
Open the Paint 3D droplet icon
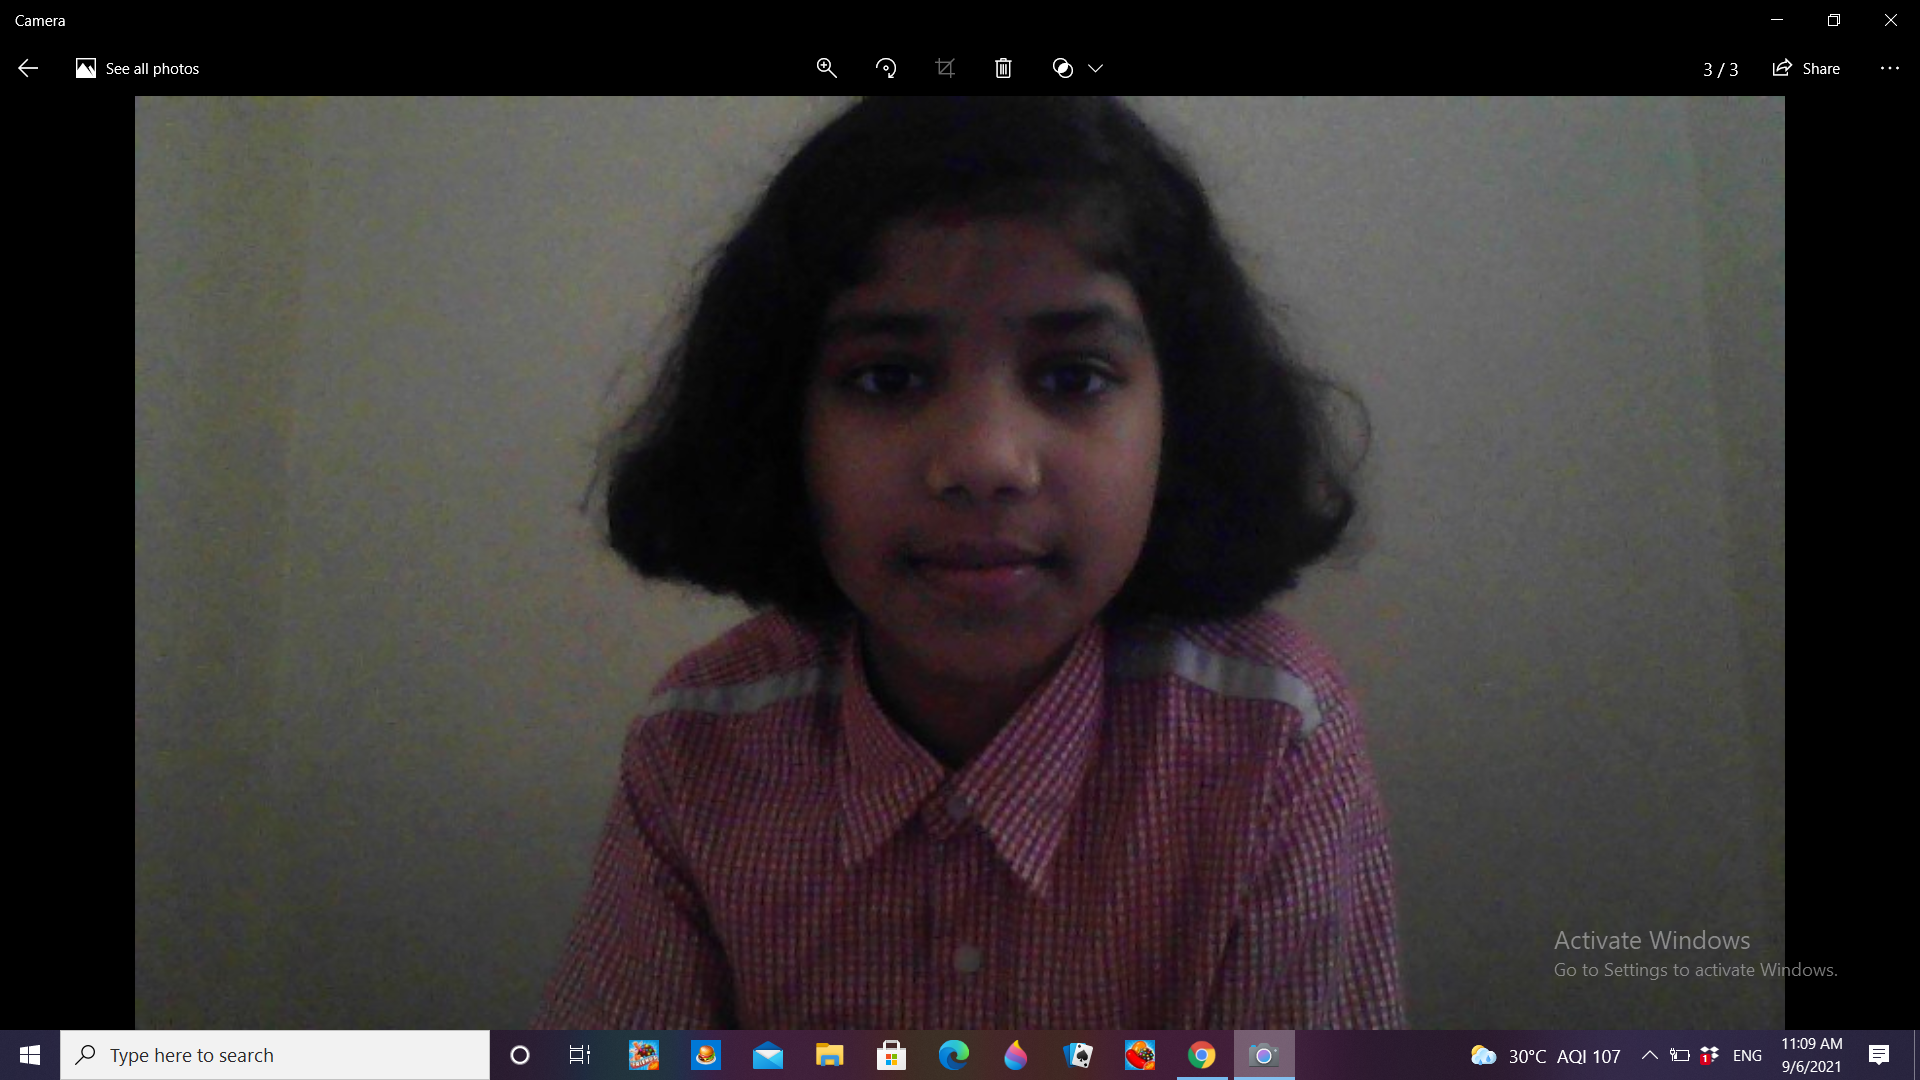1016,1055
